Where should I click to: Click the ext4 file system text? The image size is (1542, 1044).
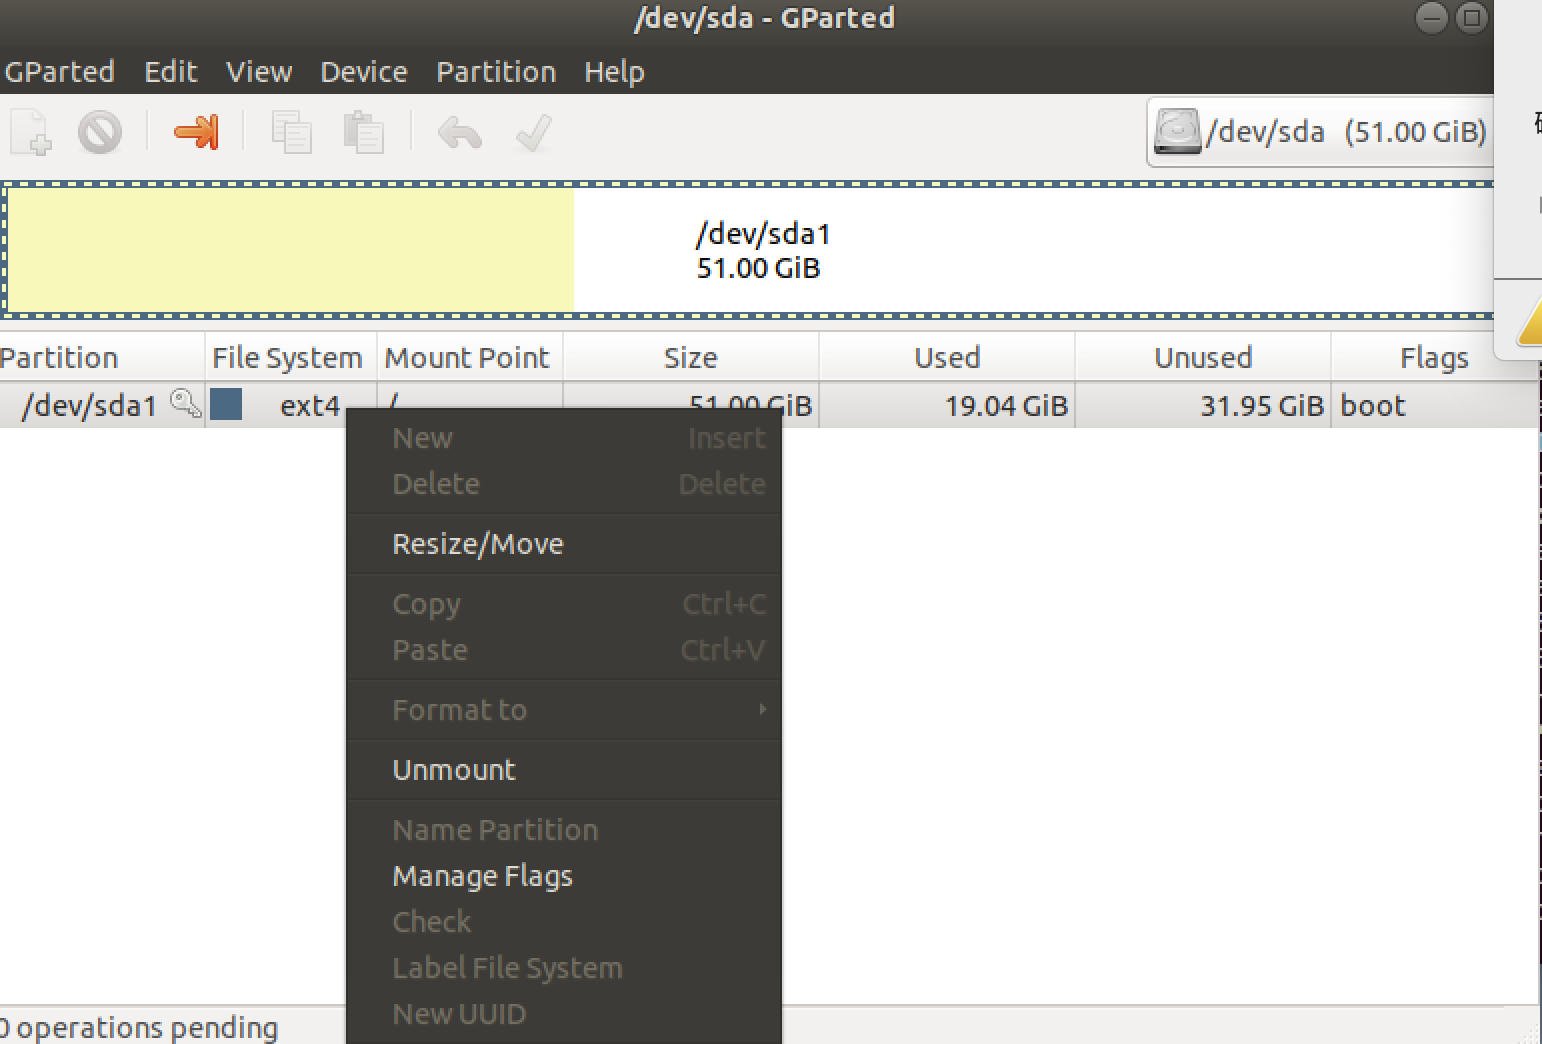pos(310,405)
